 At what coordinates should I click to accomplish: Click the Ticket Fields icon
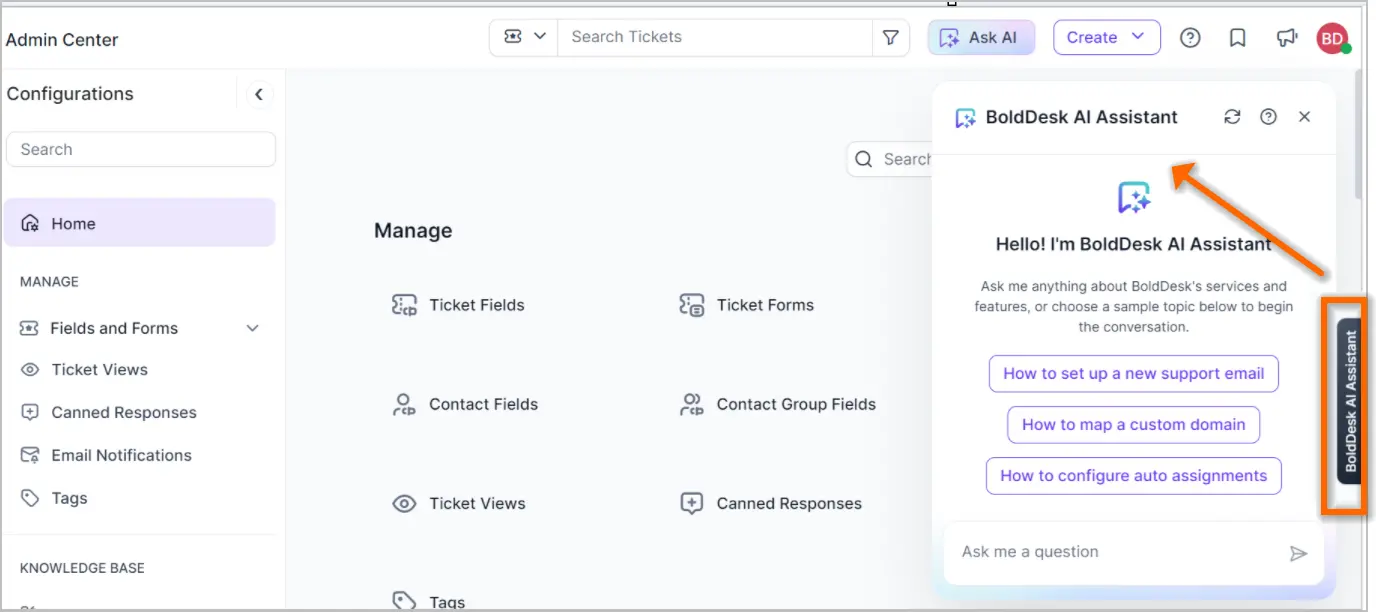coord(404,305)
